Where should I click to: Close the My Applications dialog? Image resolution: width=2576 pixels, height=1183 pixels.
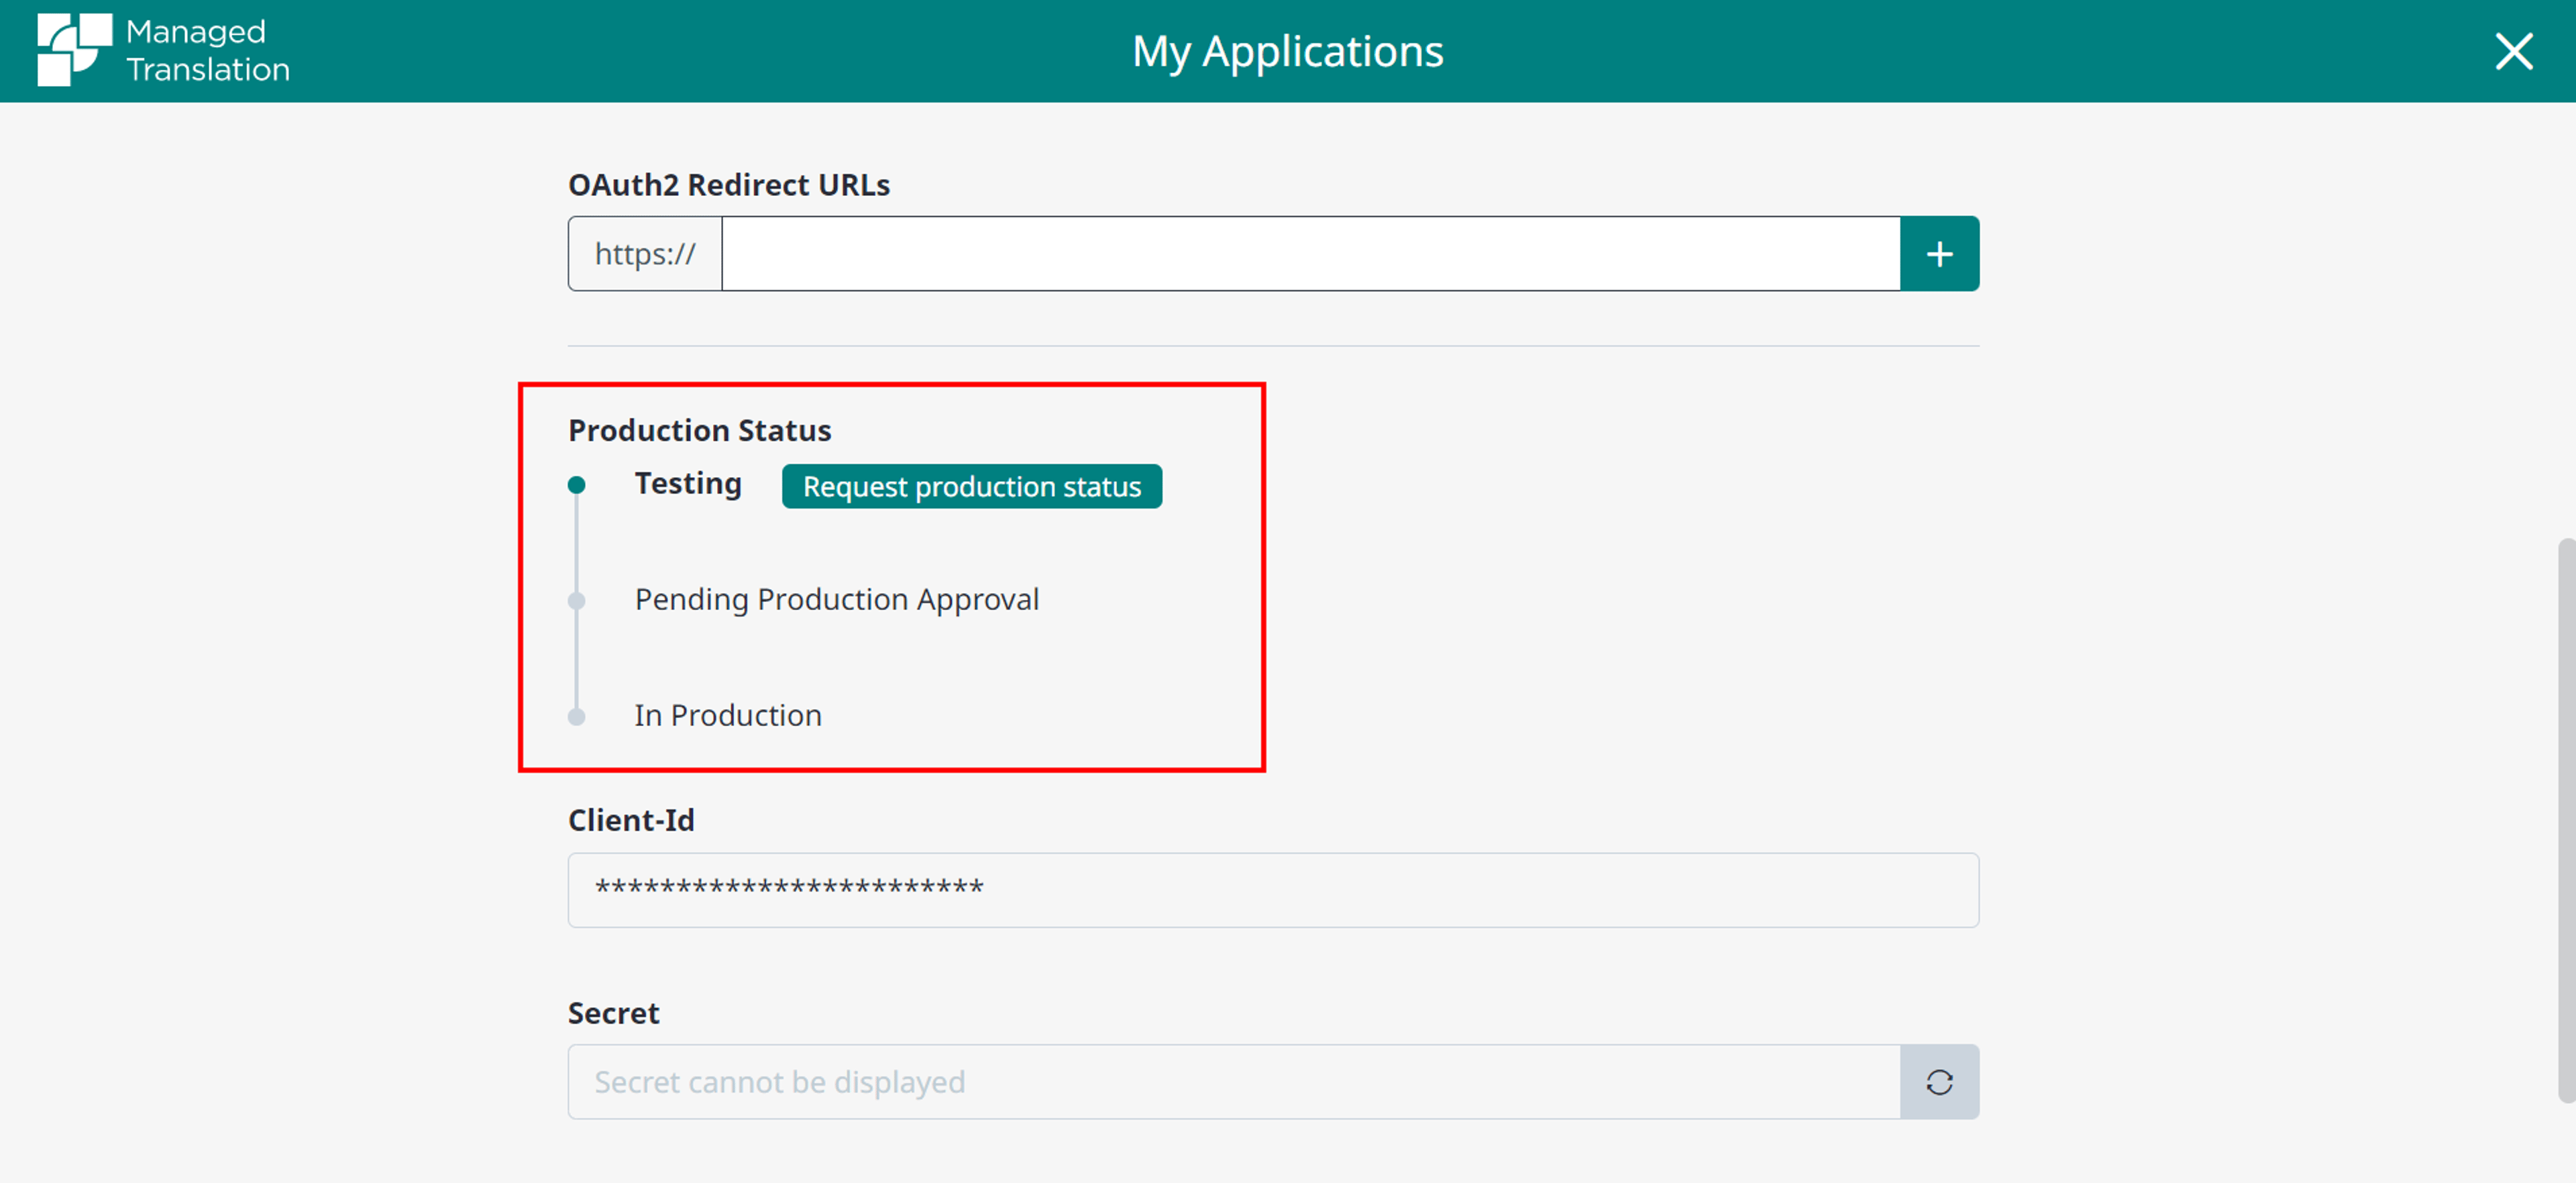click(x=2513, y=51)
